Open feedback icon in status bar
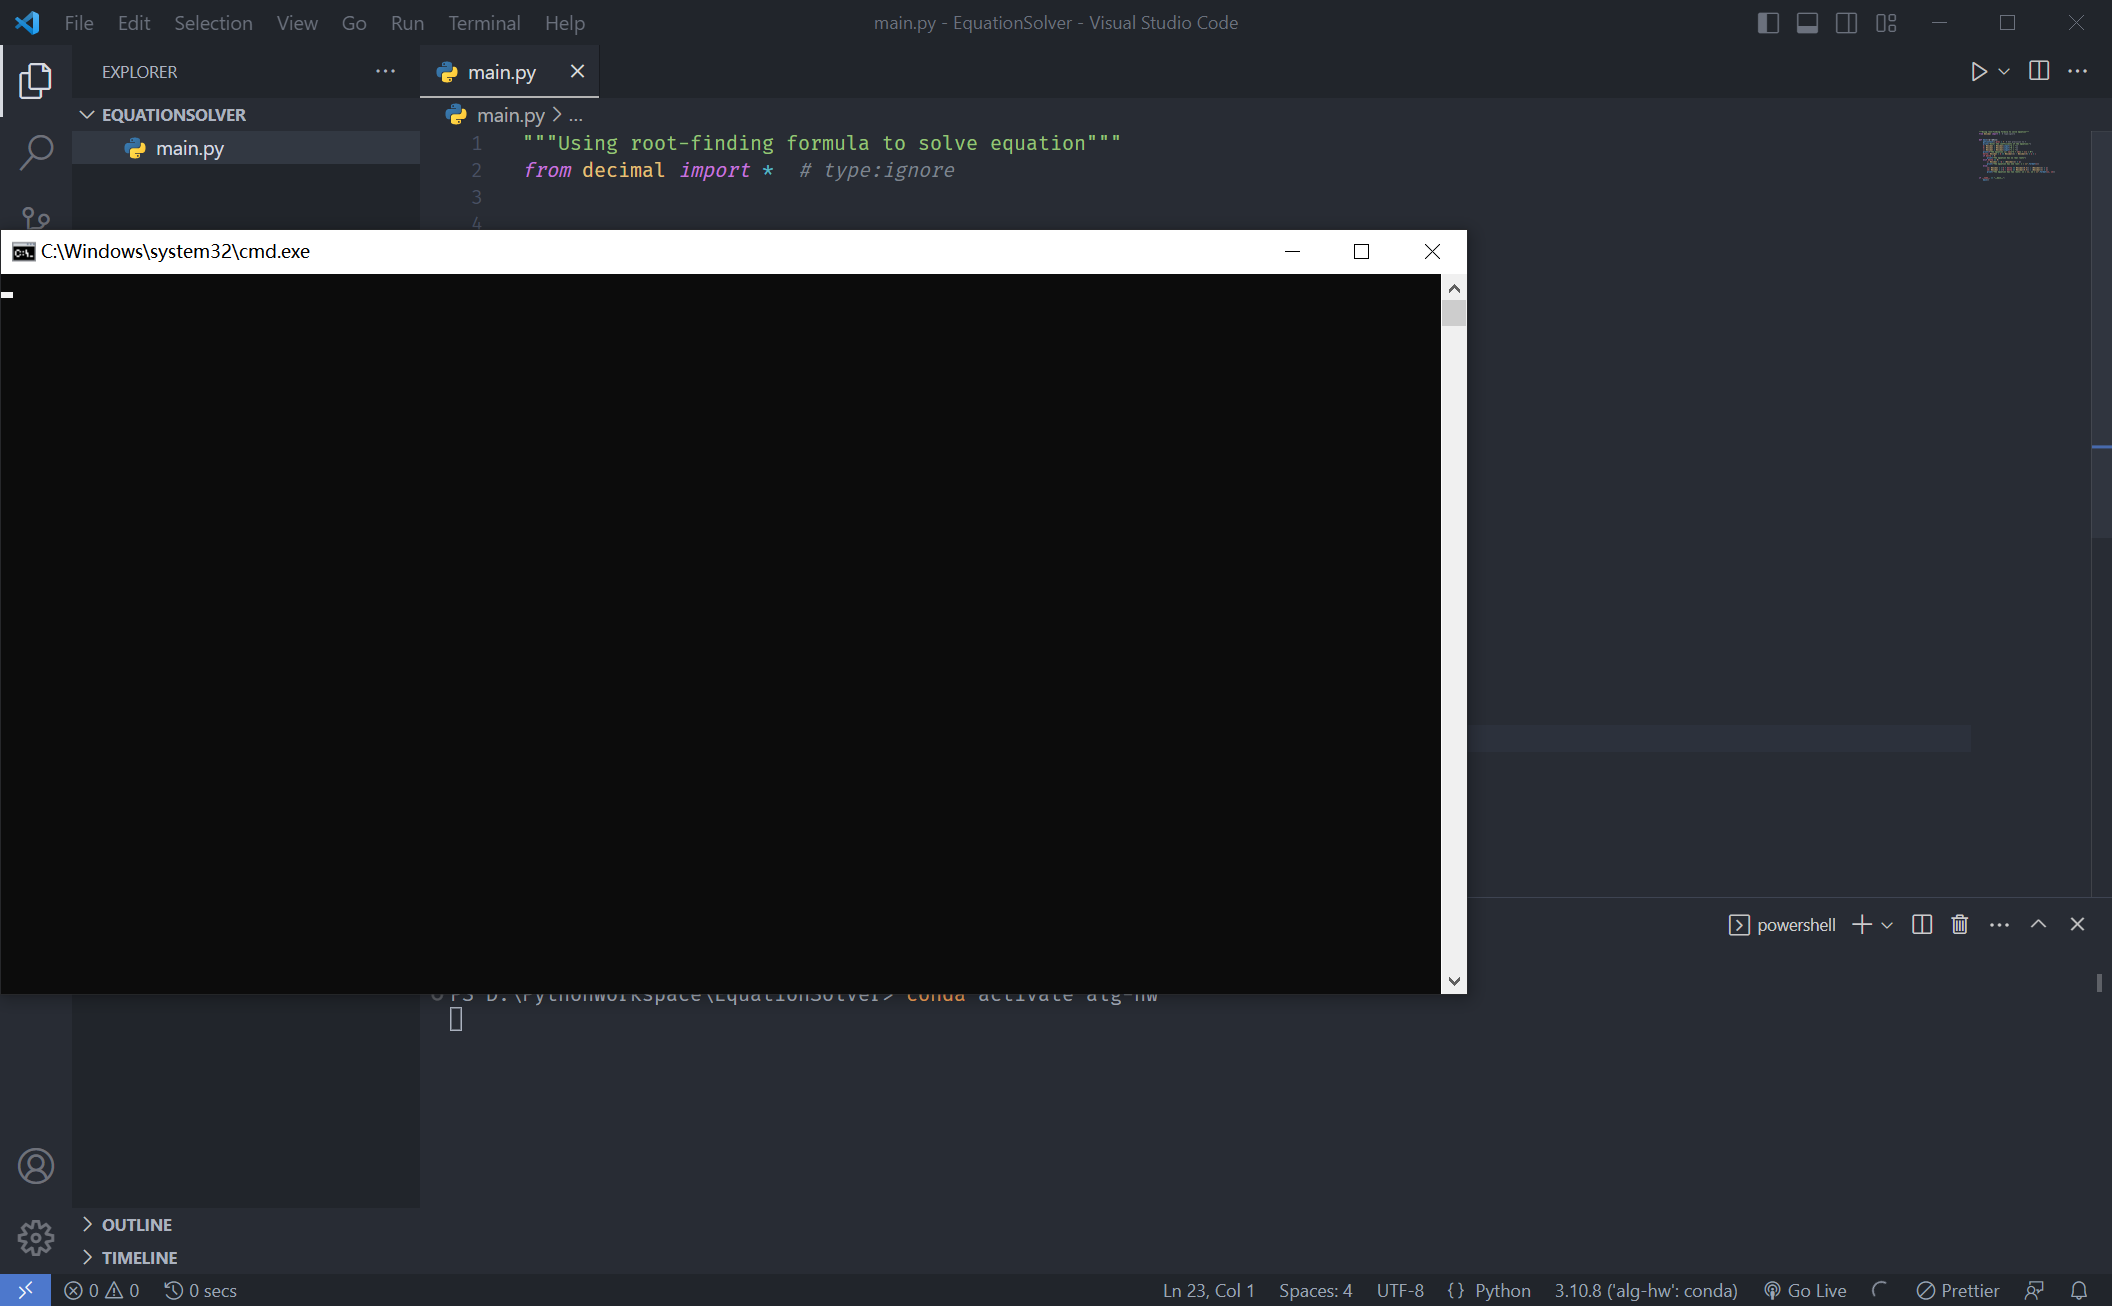Image resolution: width=2112 pixels, height=1306 pixels. pyautogui.click(x=2034, y=1291)
